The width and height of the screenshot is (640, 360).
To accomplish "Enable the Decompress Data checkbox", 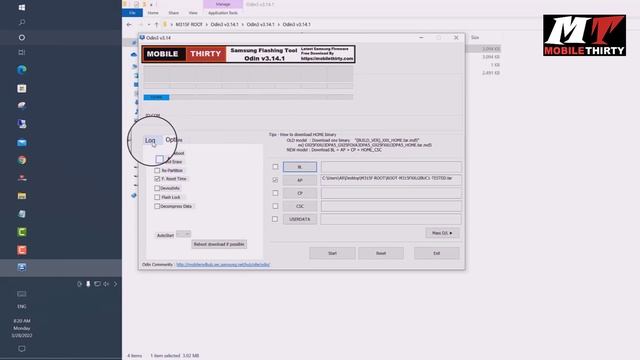I will tap(157, 206).
